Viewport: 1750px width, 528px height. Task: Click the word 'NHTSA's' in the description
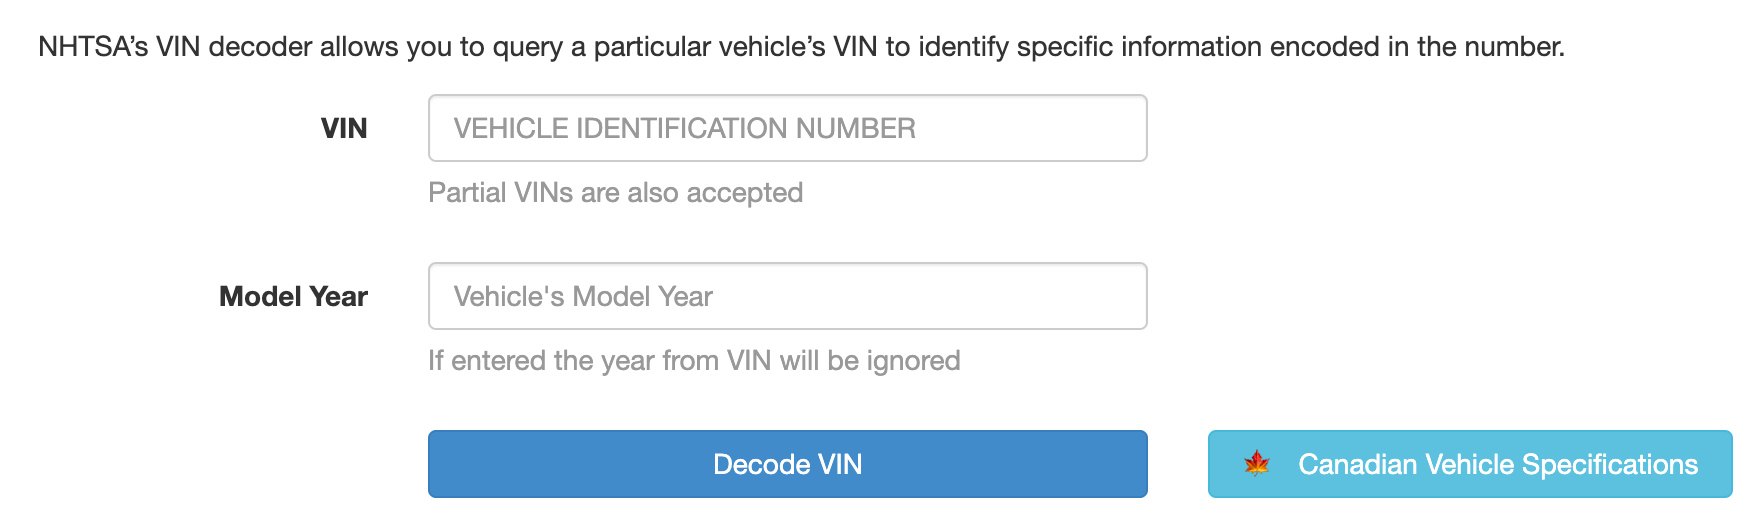pyautogui.click(x=93, y=47)
